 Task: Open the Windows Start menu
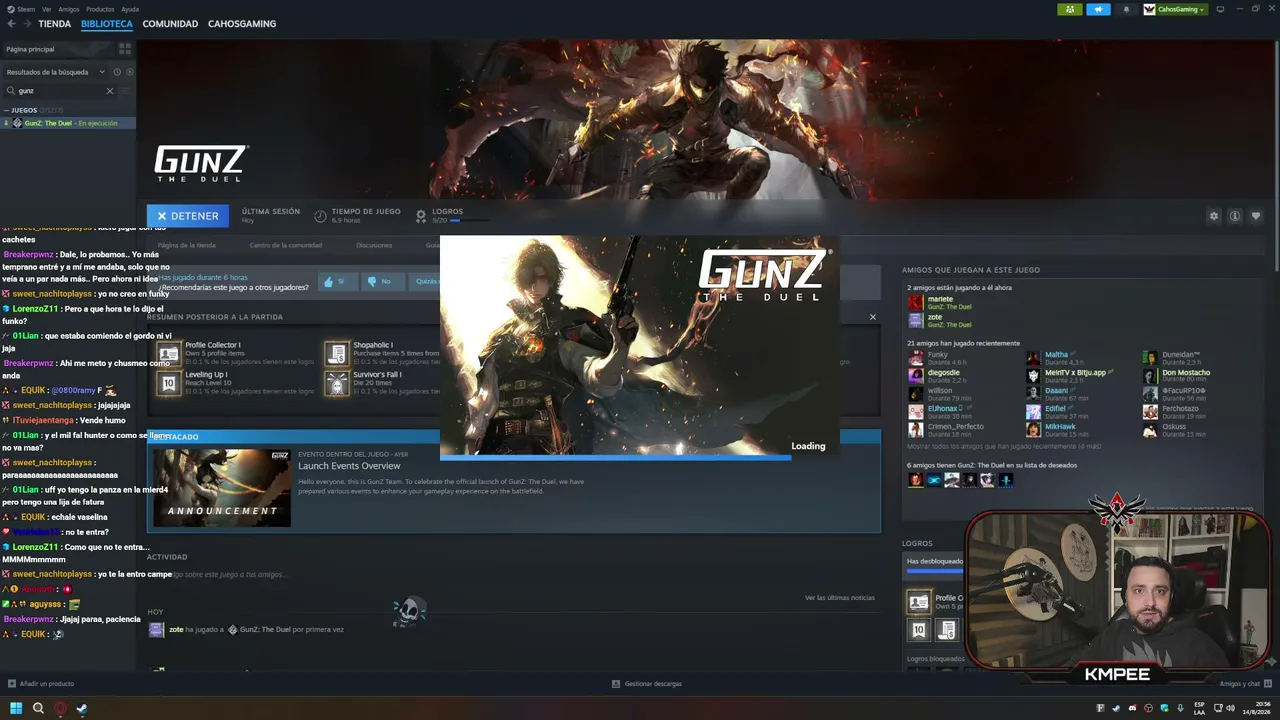pos(16,709)
